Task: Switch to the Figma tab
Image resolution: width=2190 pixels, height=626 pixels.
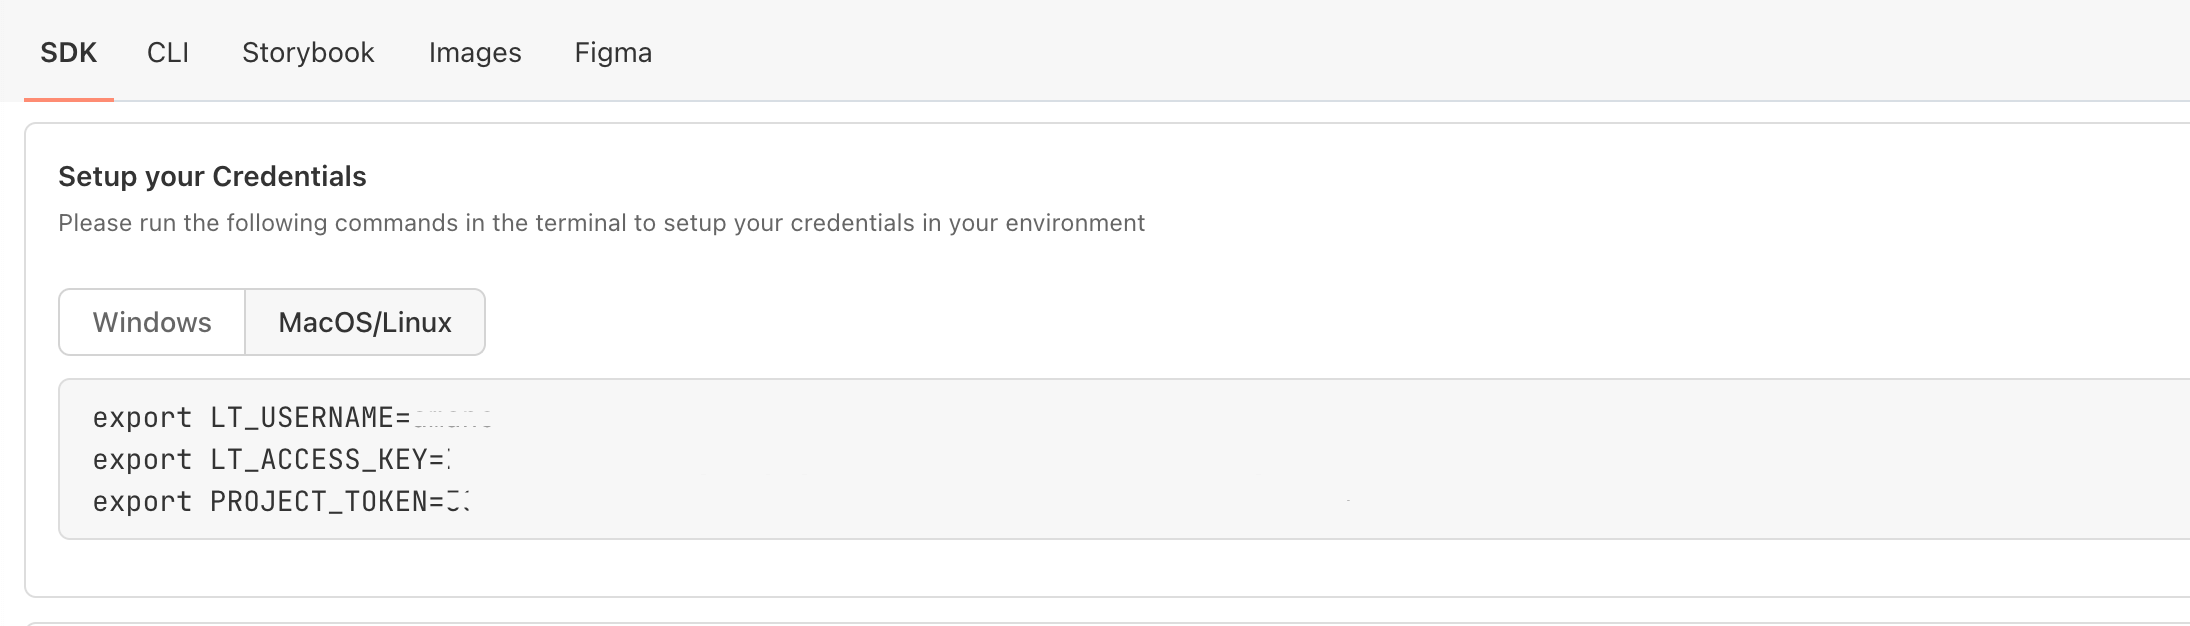Action: [x=613, y=52]
